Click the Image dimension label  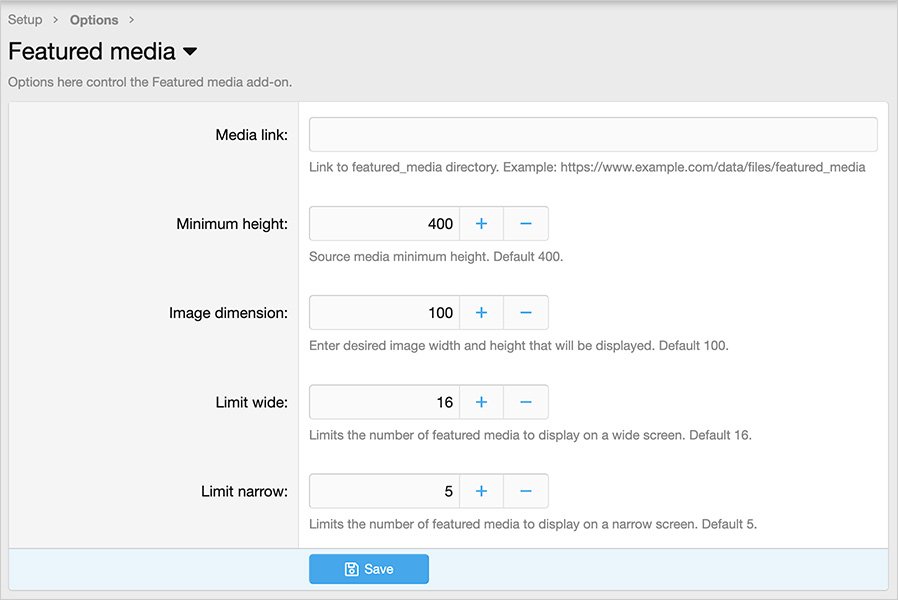coord(228,313)
